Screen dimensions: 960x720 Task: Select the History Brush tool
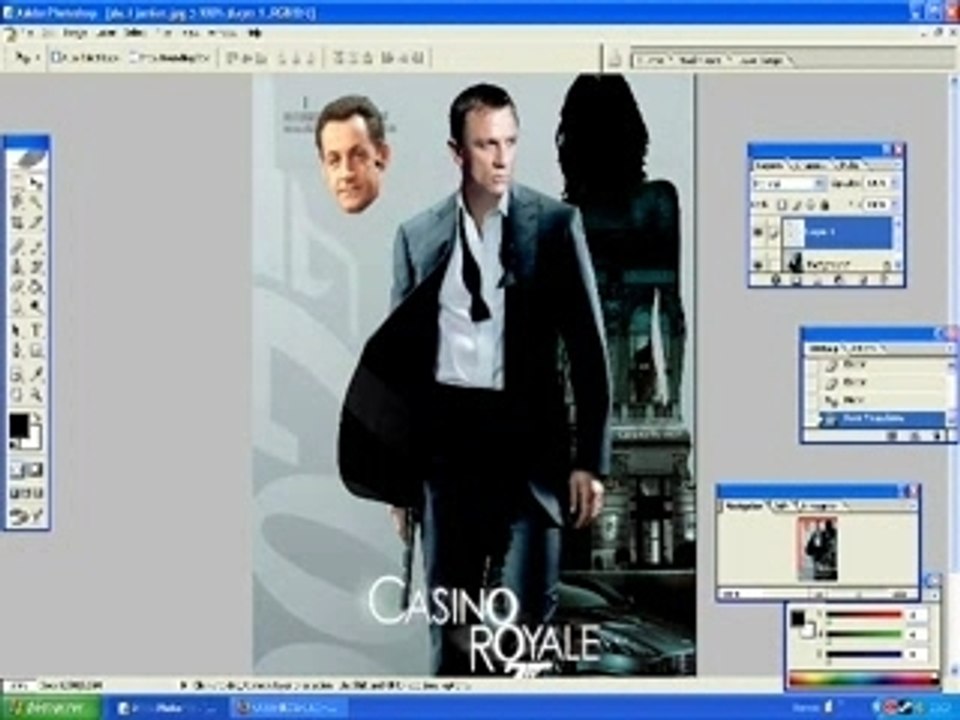pyautogui.click(x=36, y=266)
